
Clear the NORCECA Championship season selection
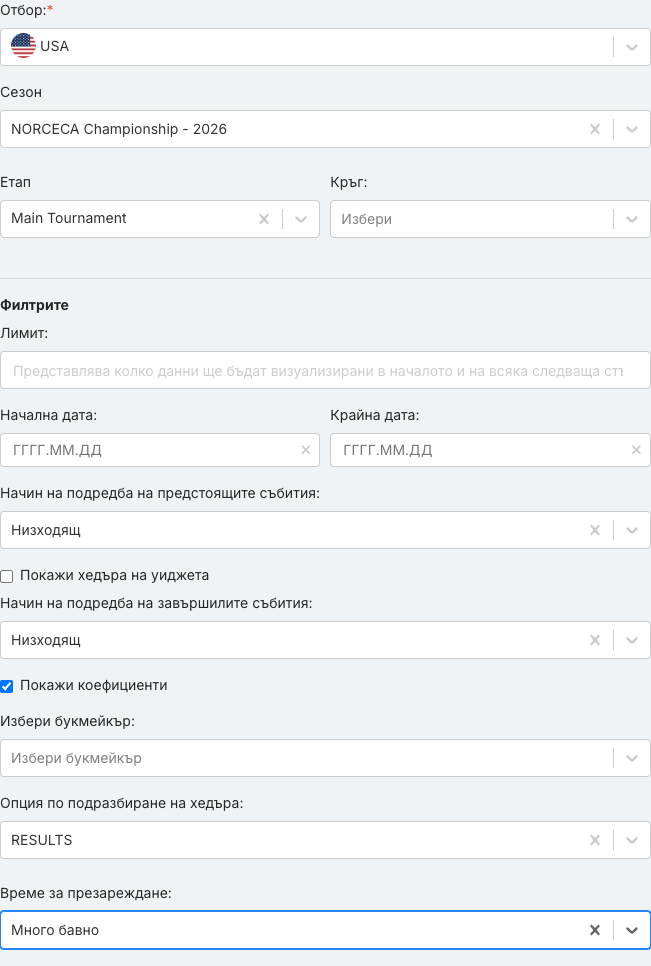pyautogui.click(x=595, y=129)
